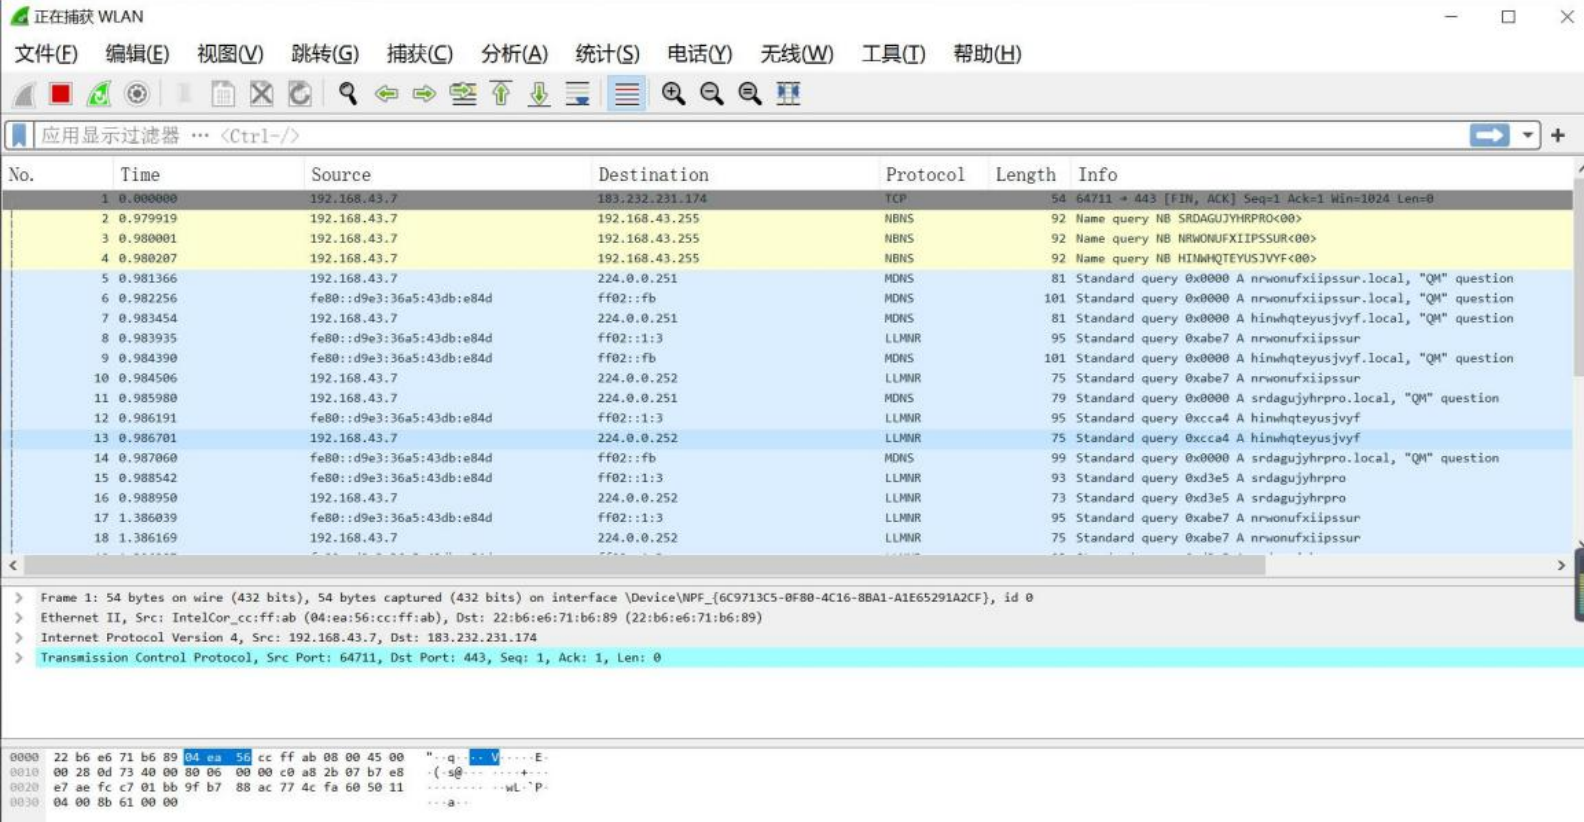Sort by the Time column header
1584x822 pixels.
click(x=209, y=175)
